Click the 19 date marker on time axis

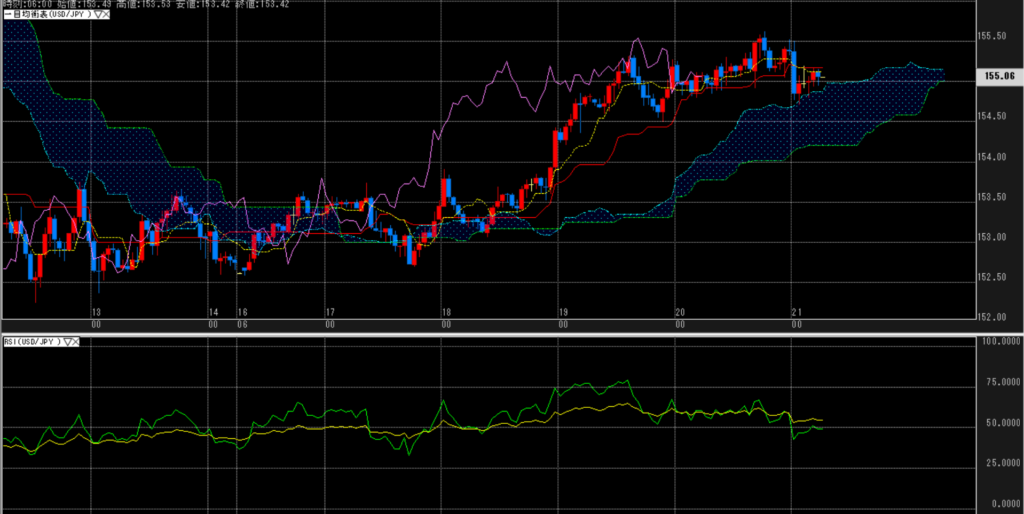coord(563,312)
